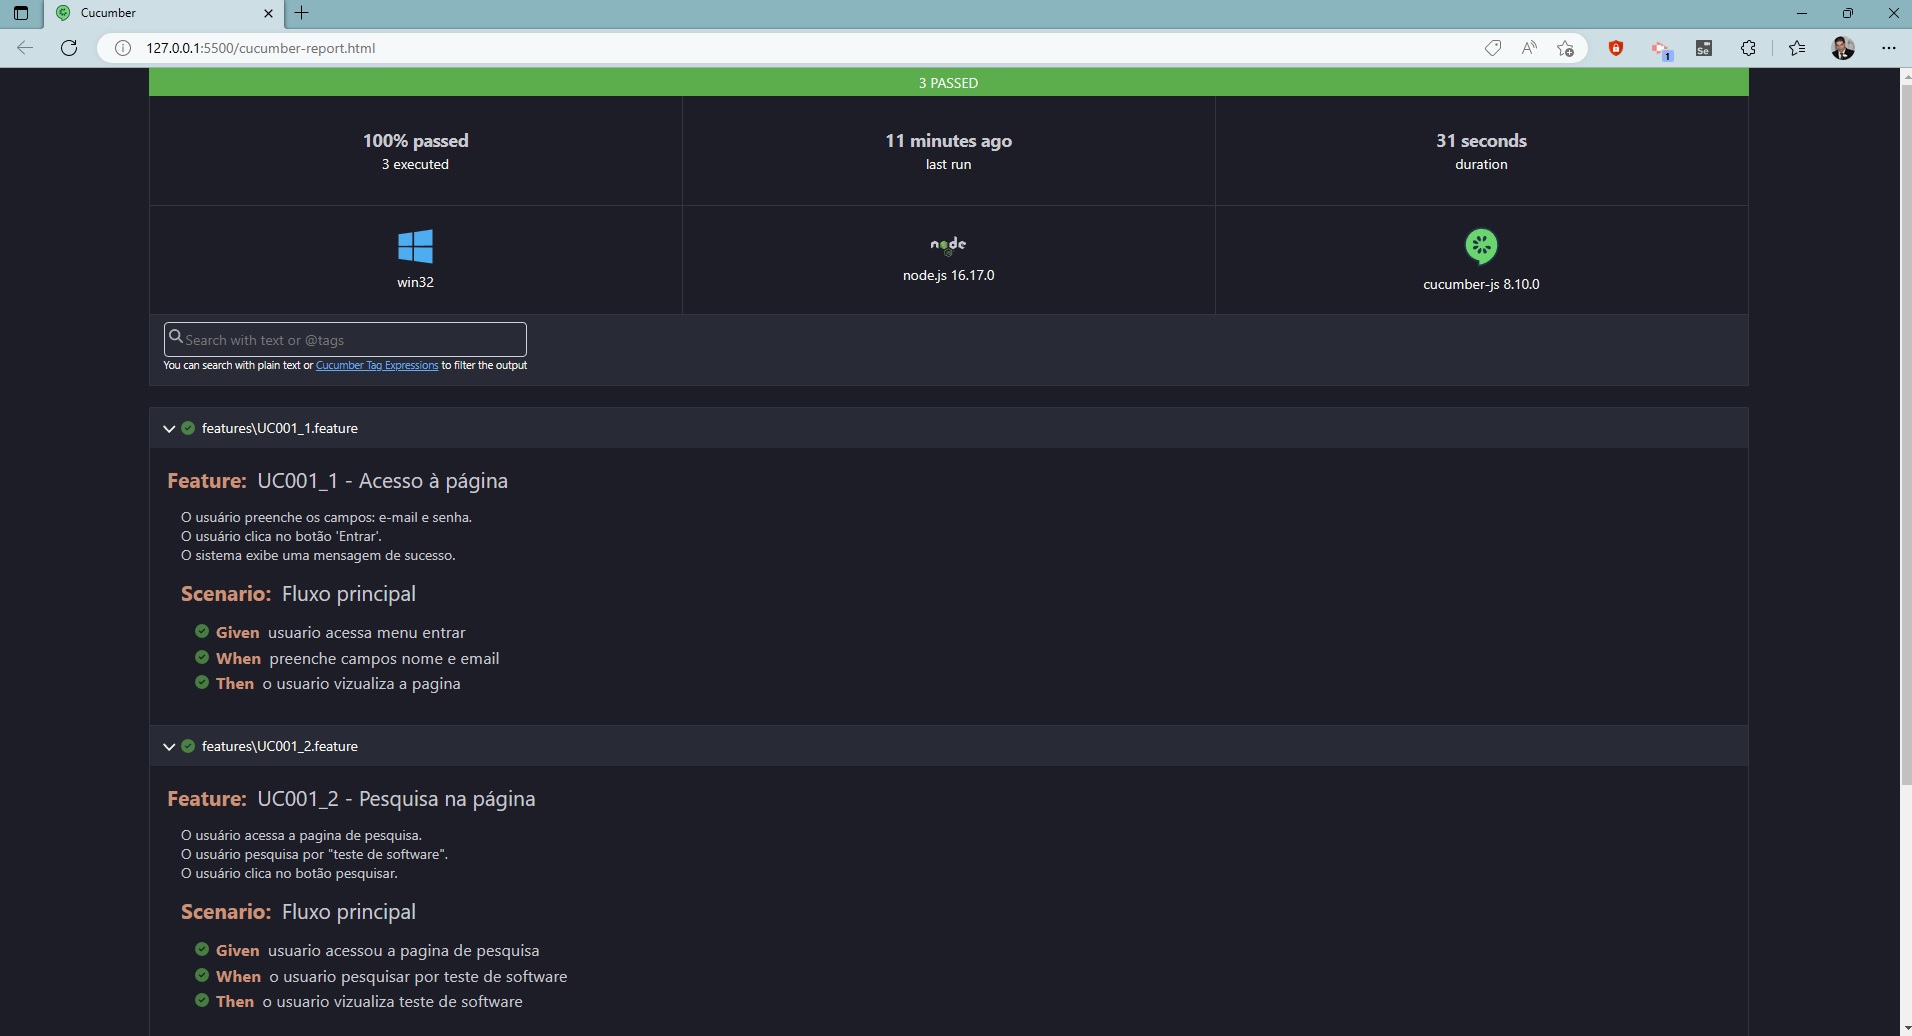
Task: View site information icon in address bar
Action: coord(123,48)
